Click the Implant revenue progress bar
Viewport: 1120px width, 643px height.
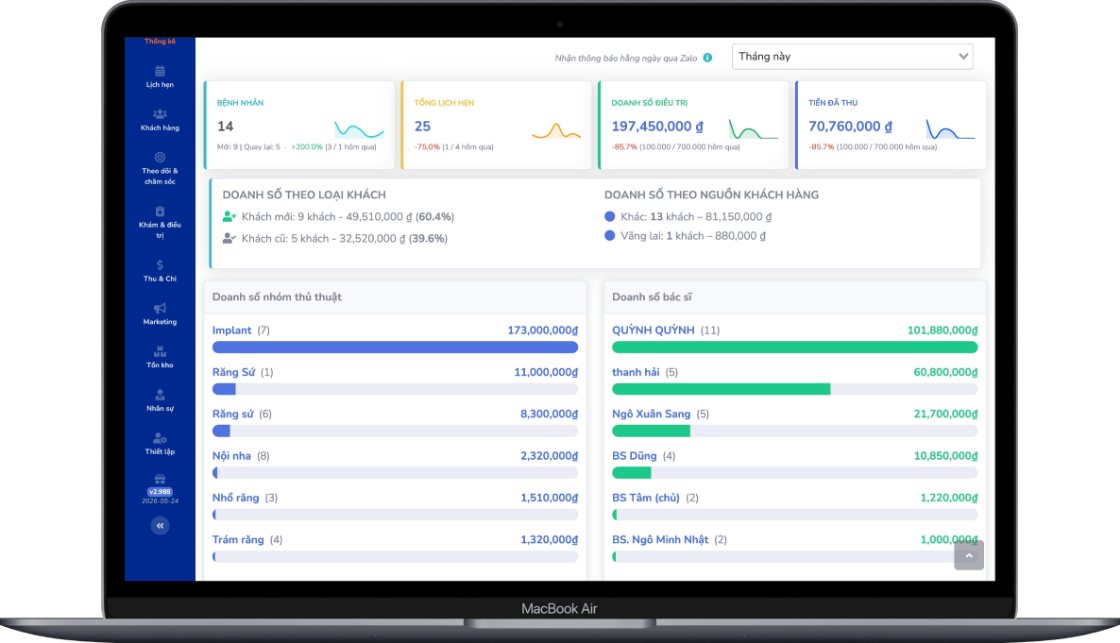(x=395, y=347)
